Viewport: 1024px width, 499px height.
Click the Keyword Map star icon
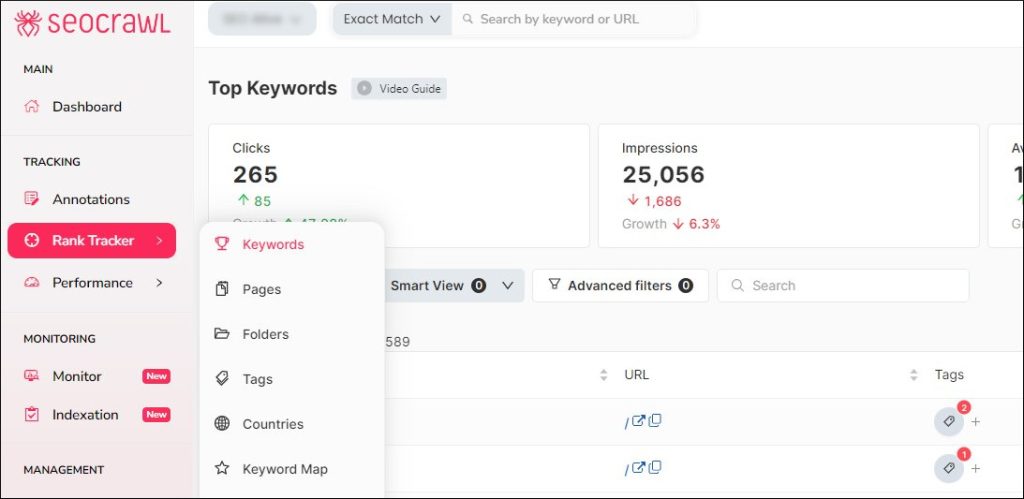222,468
